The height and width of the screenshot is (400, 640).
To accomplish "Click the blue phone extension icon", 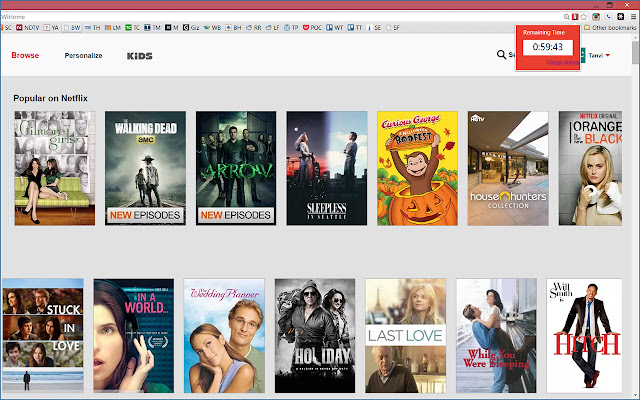I will click(x=609, y=17).
